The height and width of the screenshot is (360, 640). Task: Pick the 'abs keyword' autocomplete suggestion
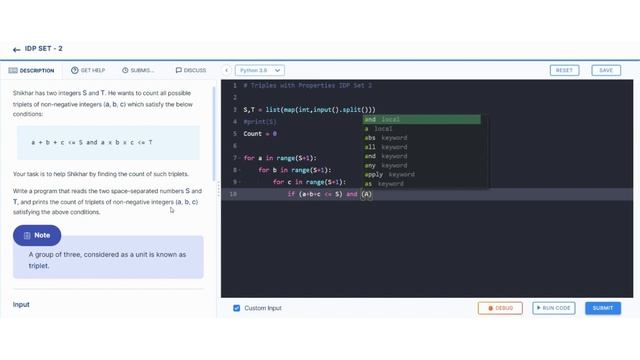422,138
